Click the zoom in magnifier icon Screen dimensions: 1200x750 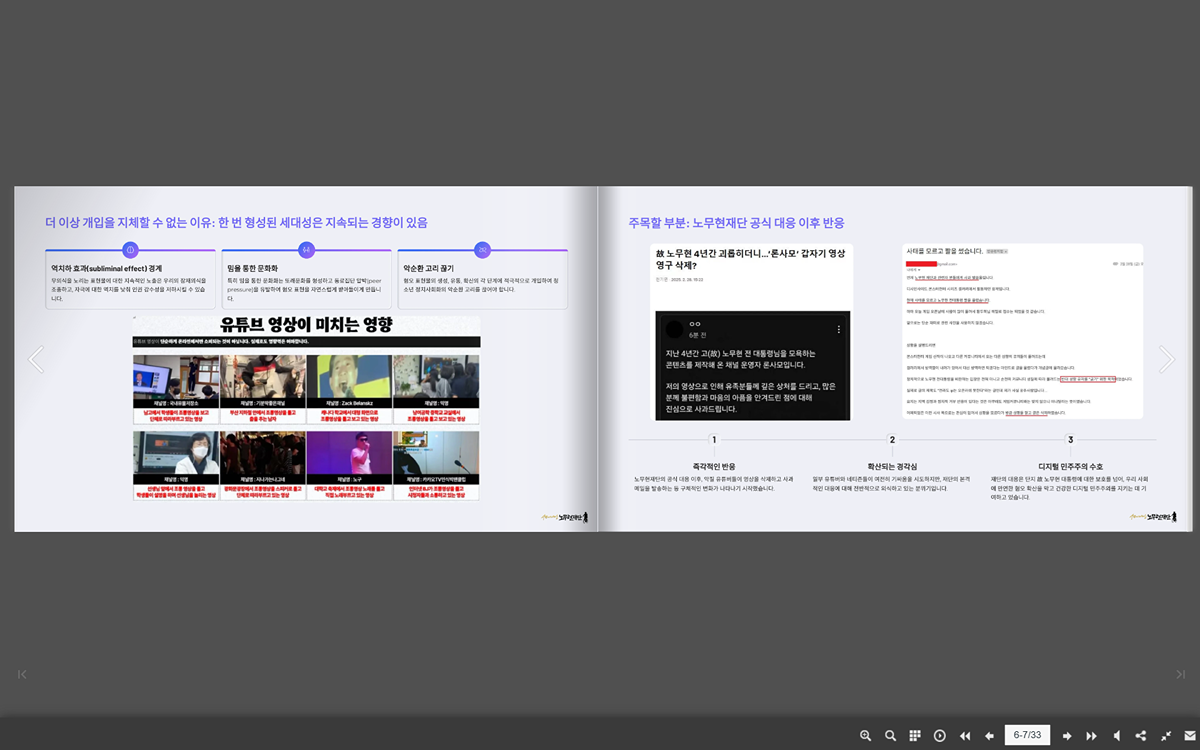click(x=866, y=736)
